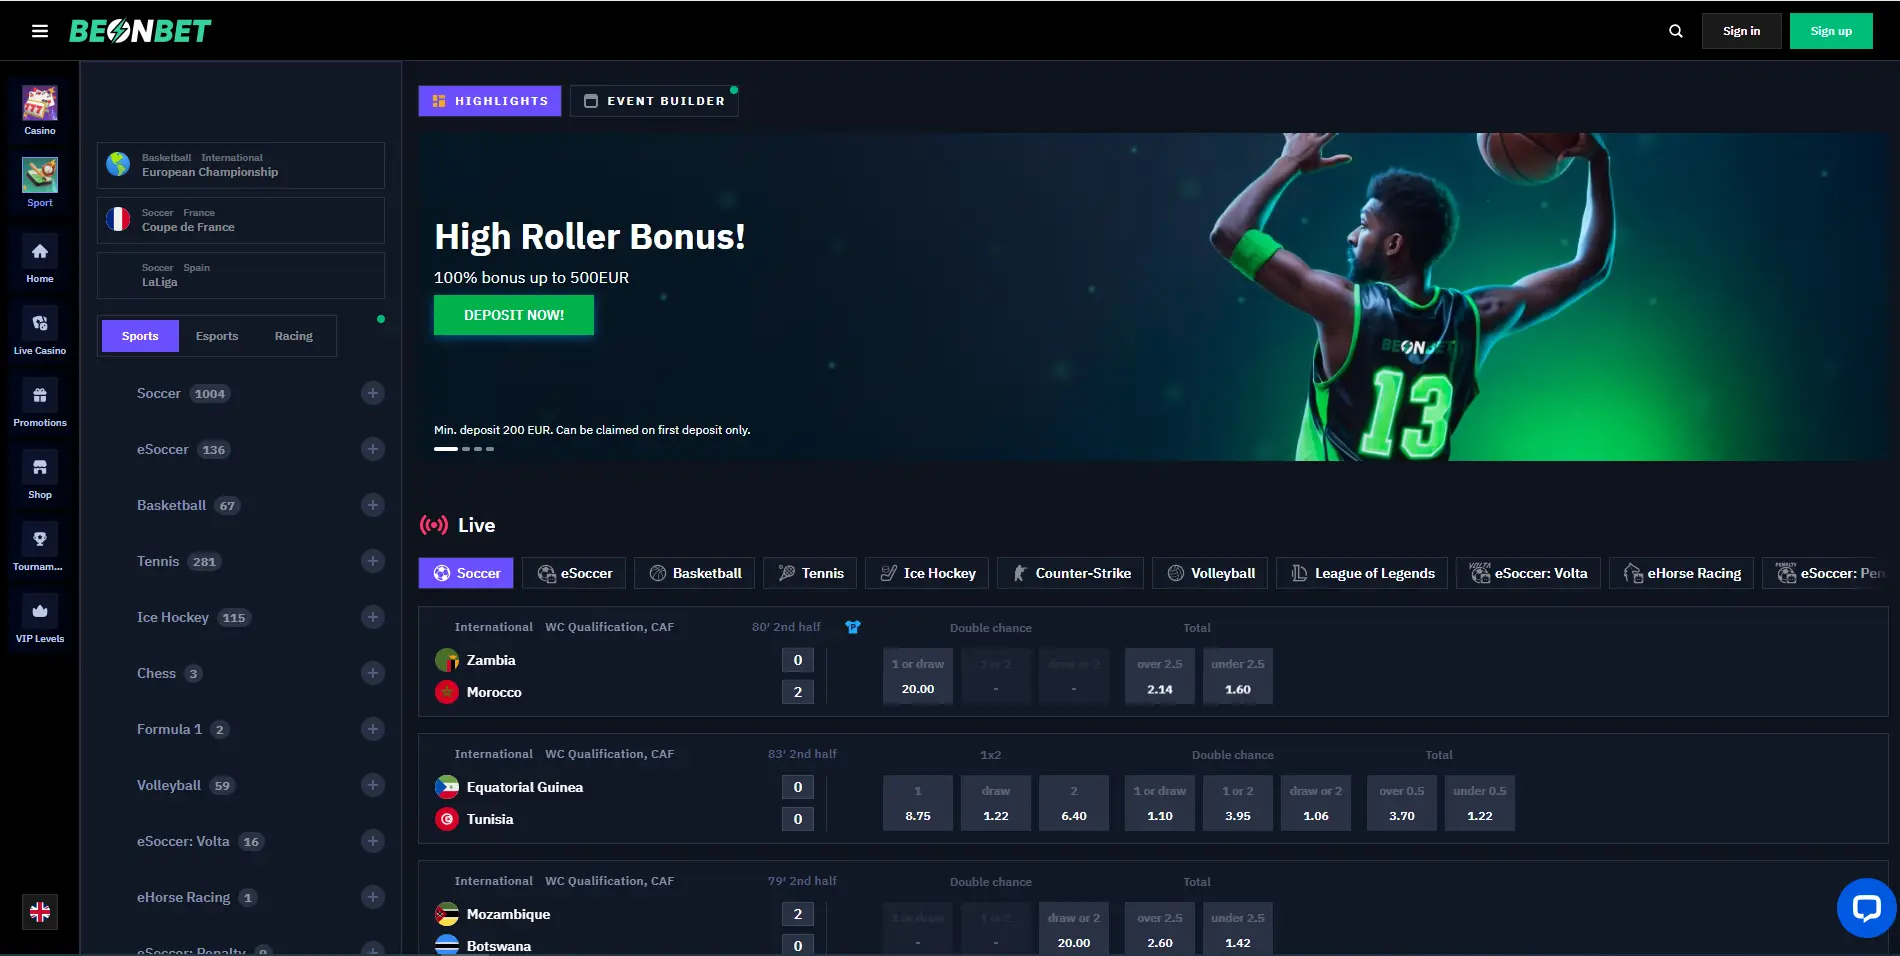Select European Championship basketball shortcut
The height and width of the screenshot is (956, 1900).
[x=241, y=165]
